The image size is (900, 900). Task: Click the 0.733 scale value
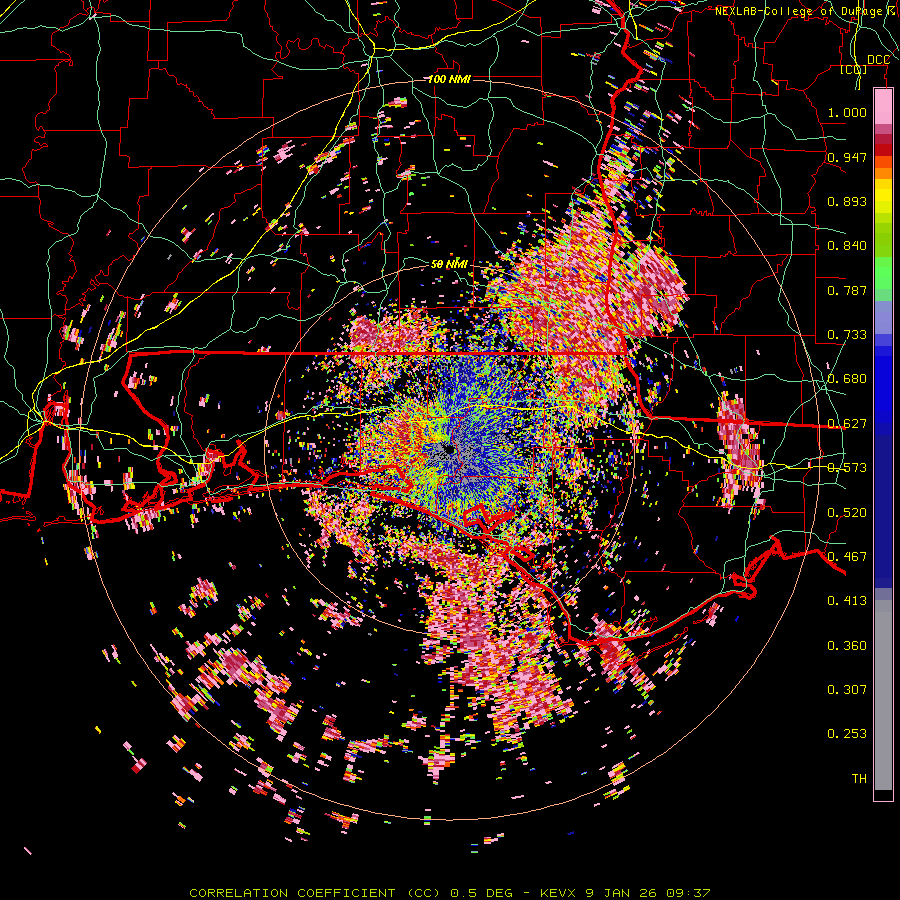pyautogui.click(x=847, y=335)
